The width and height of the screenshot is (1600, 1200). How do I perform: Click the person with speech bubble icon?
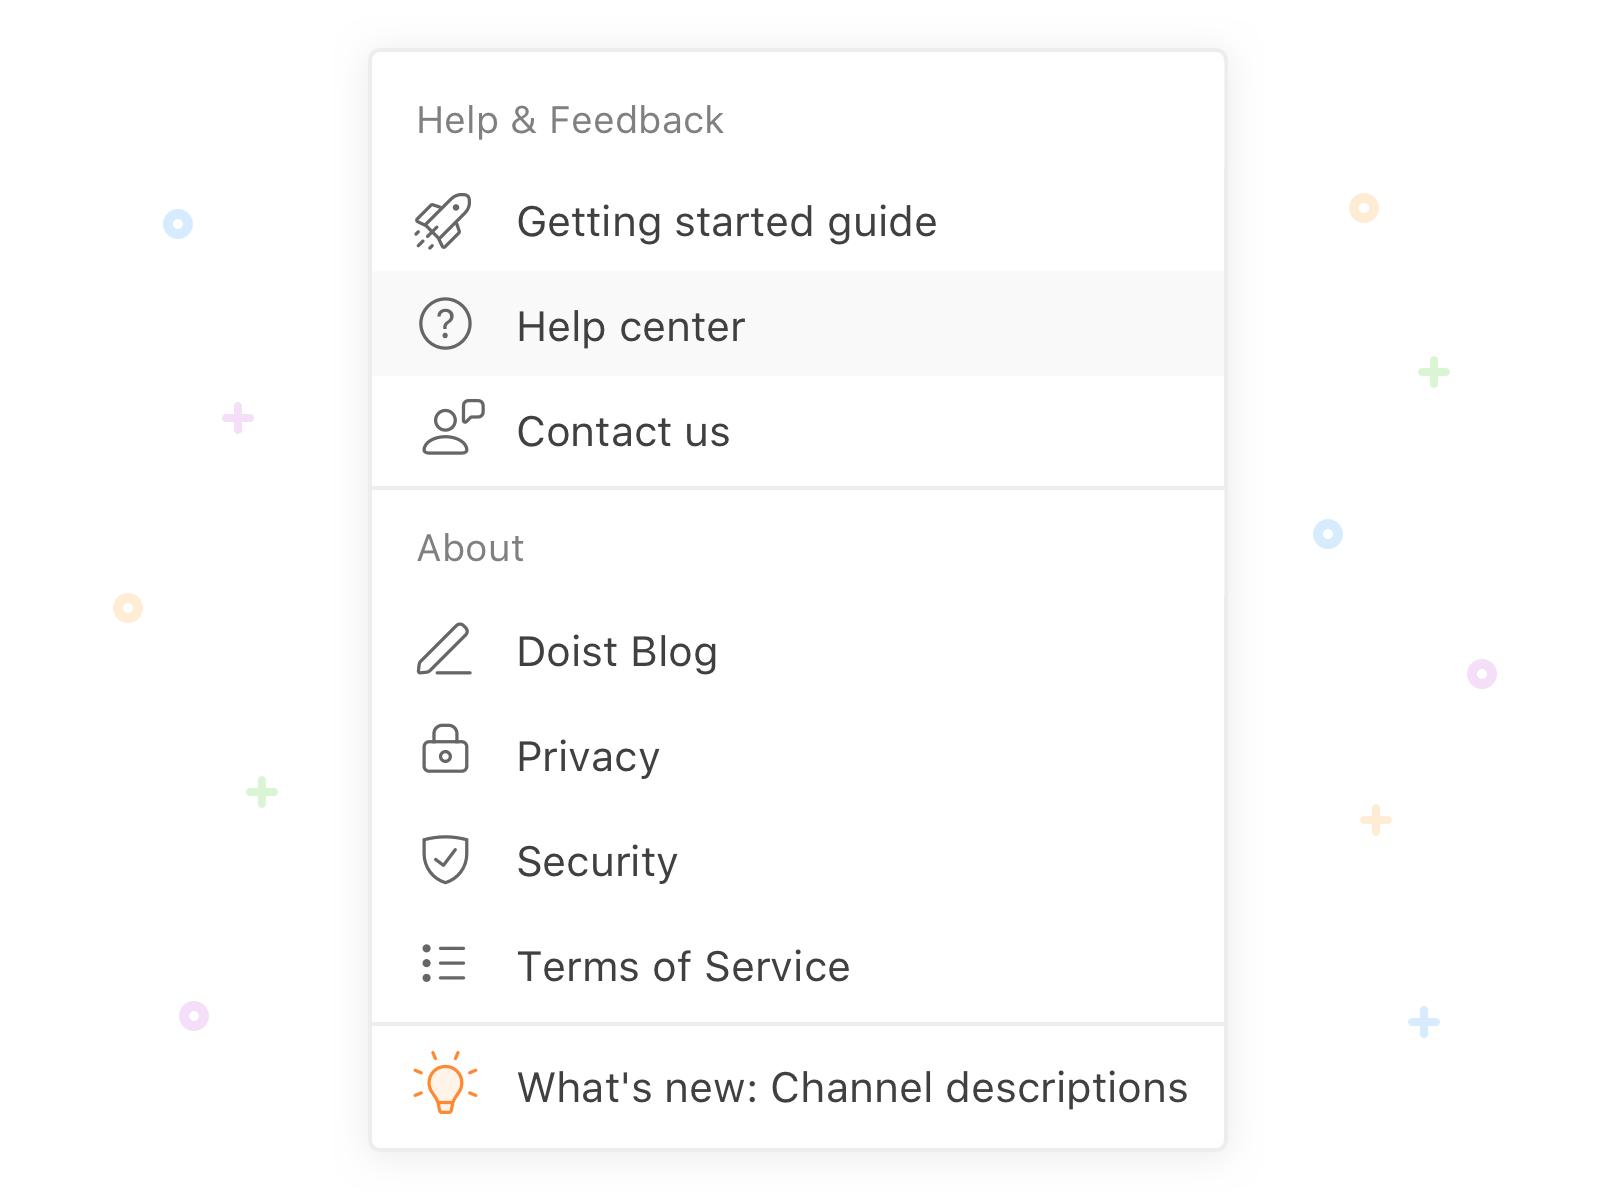coord(452,428)
